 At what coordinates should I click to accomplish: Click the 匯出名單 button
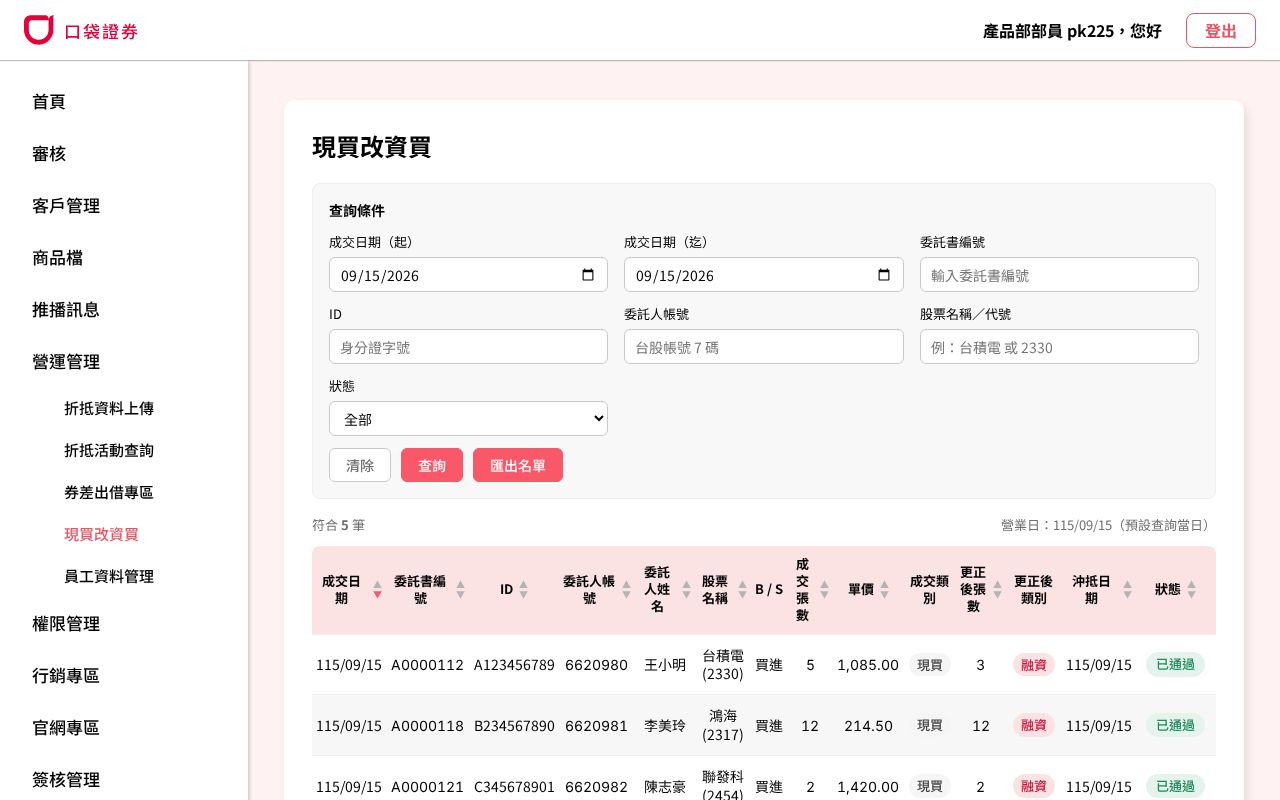pos(518,465)
